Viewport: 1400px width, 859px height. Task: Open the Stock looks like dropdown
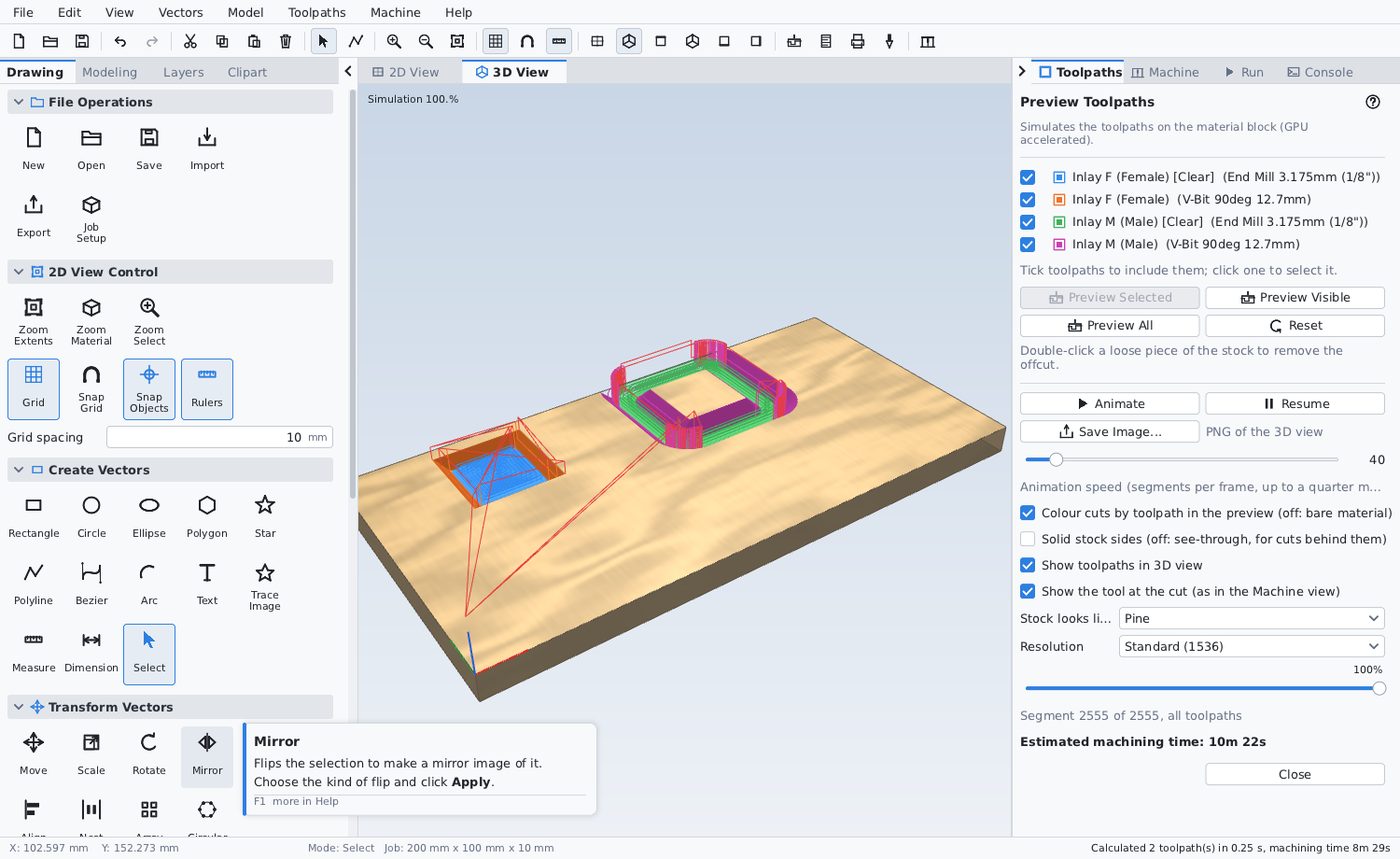coord(1251,618)
